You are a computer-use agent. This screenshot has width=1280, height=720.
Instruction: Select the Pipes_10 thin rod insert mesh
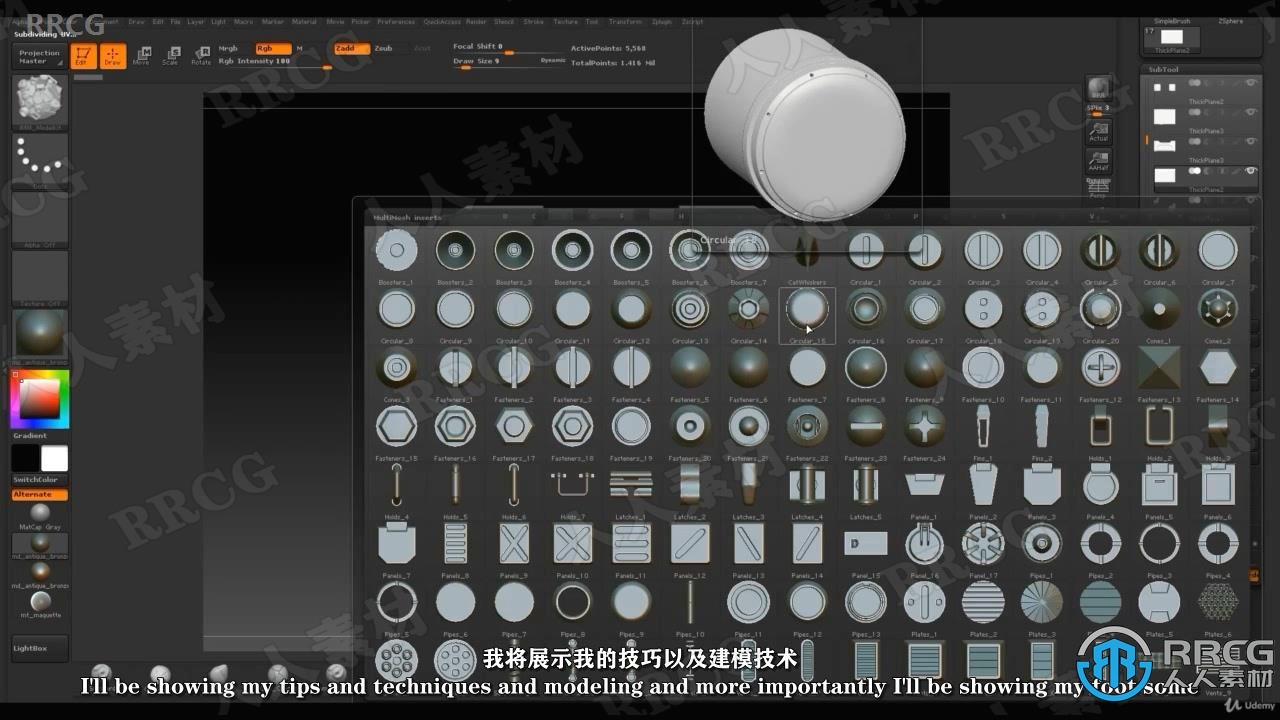coord(690,603)
